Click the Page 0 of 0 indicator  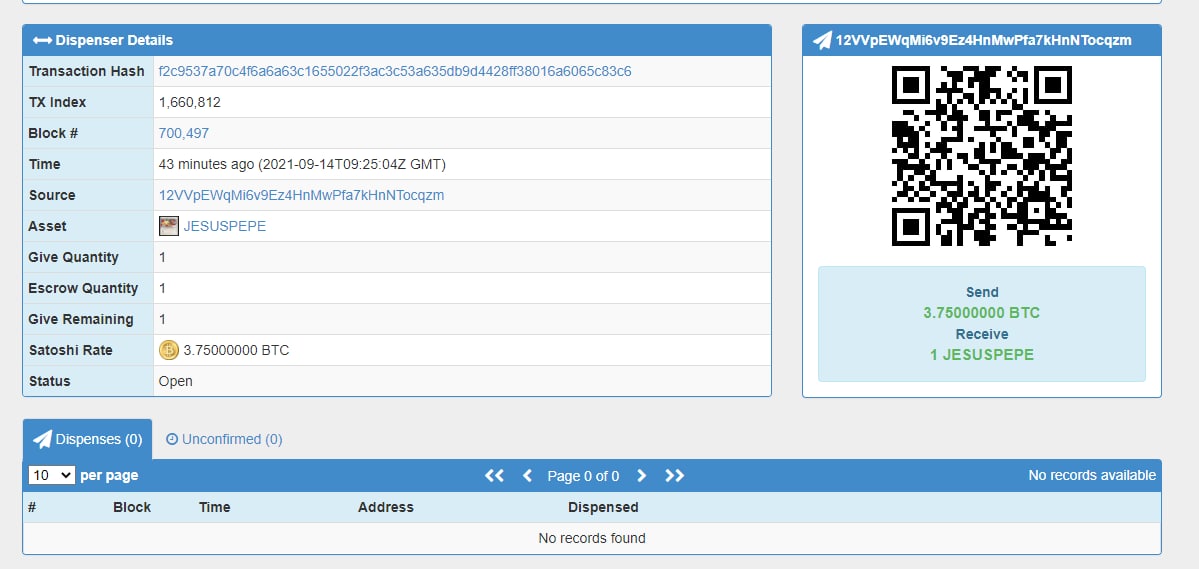click(583, 476)
